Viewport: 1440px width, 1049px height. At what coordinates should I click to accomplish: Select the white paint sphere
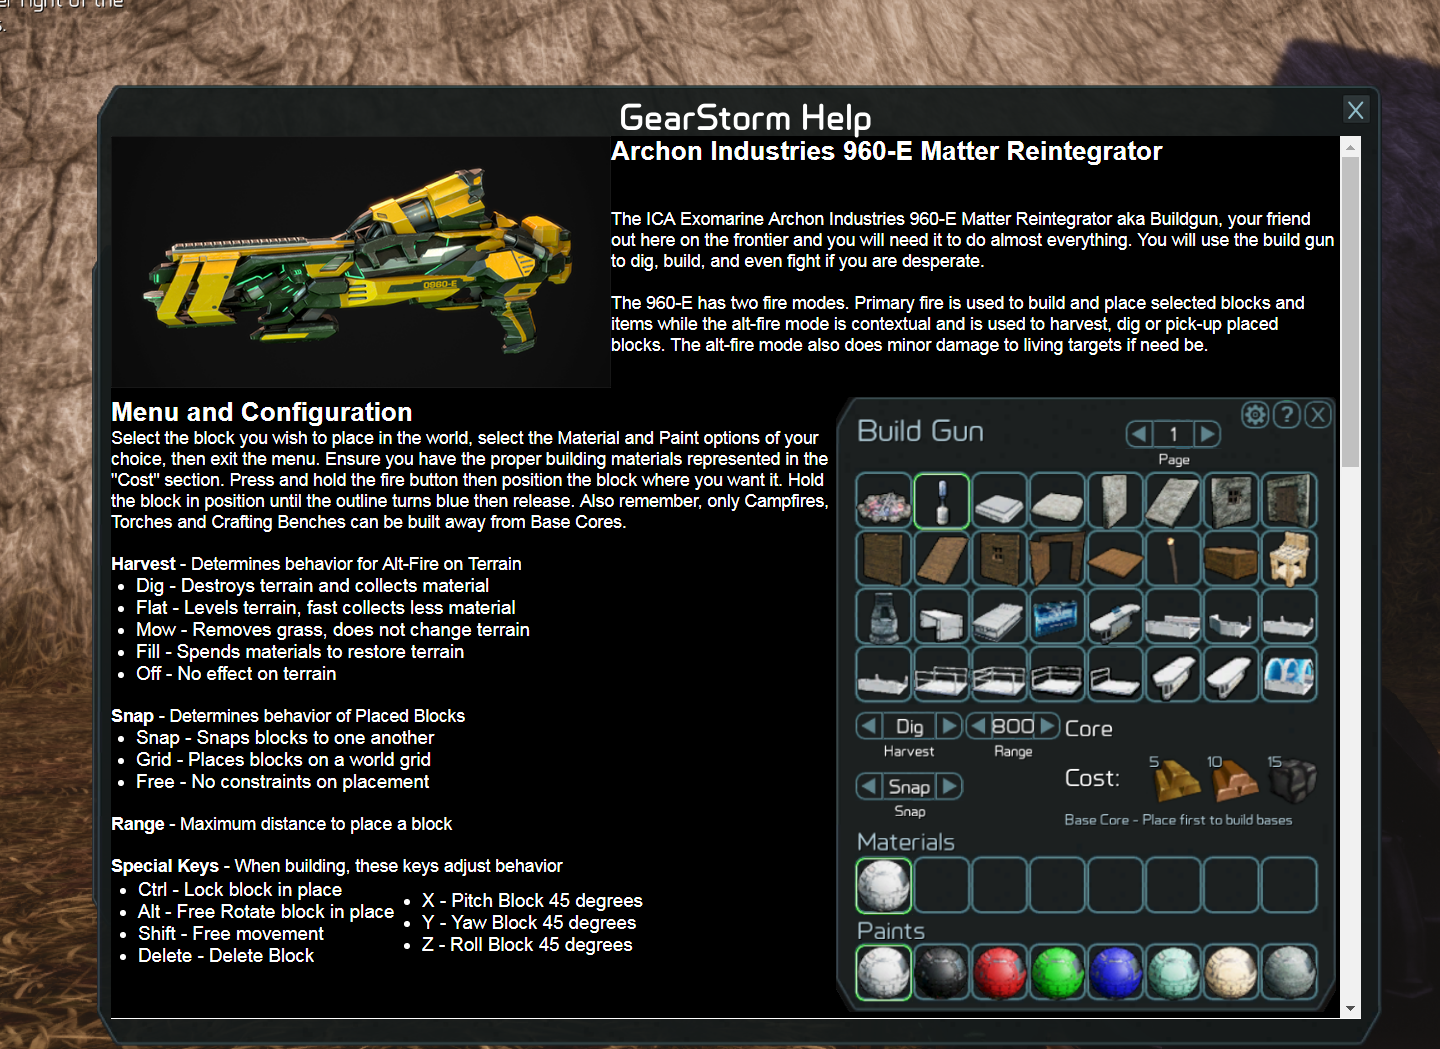(x=884, y=972)
